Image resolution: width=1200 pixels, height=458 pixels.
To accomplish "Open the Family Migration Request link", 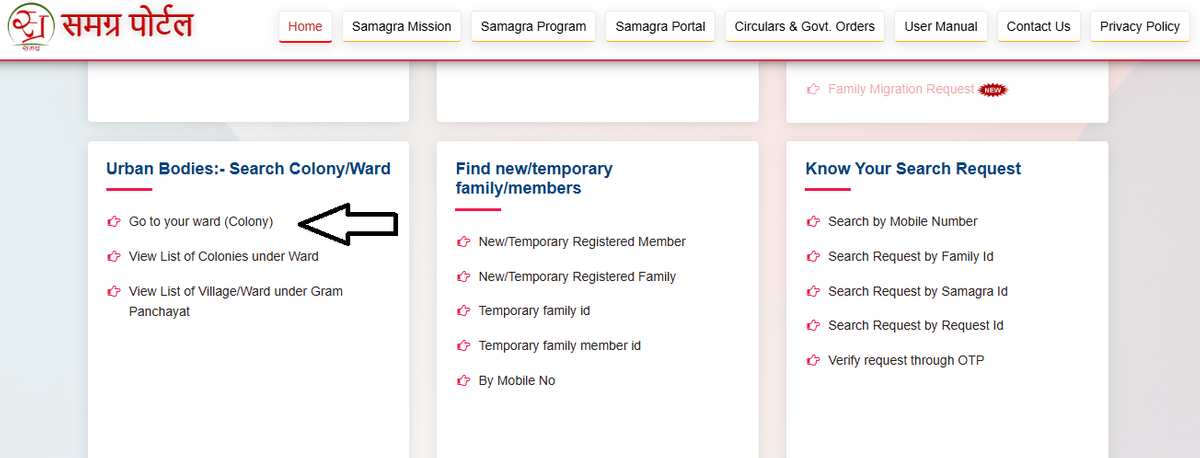I will pyautogui.click(x=901, y=89).
